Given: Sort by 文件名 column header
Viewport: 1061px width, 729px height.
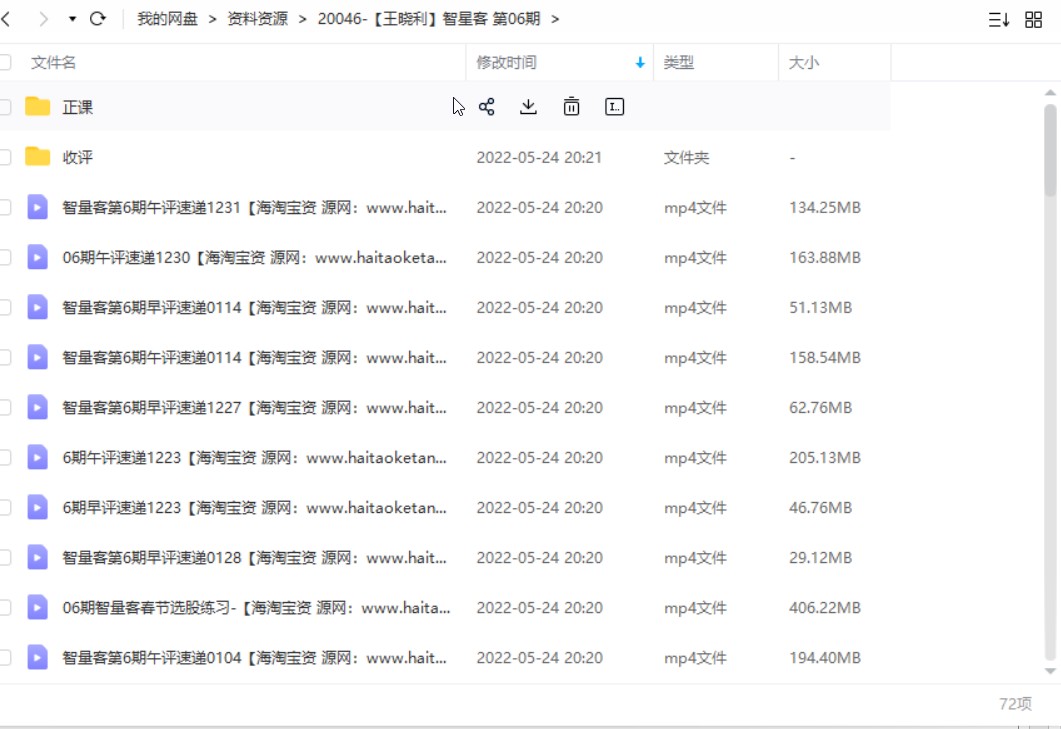Looking at the screenshot, I should 53,62.
